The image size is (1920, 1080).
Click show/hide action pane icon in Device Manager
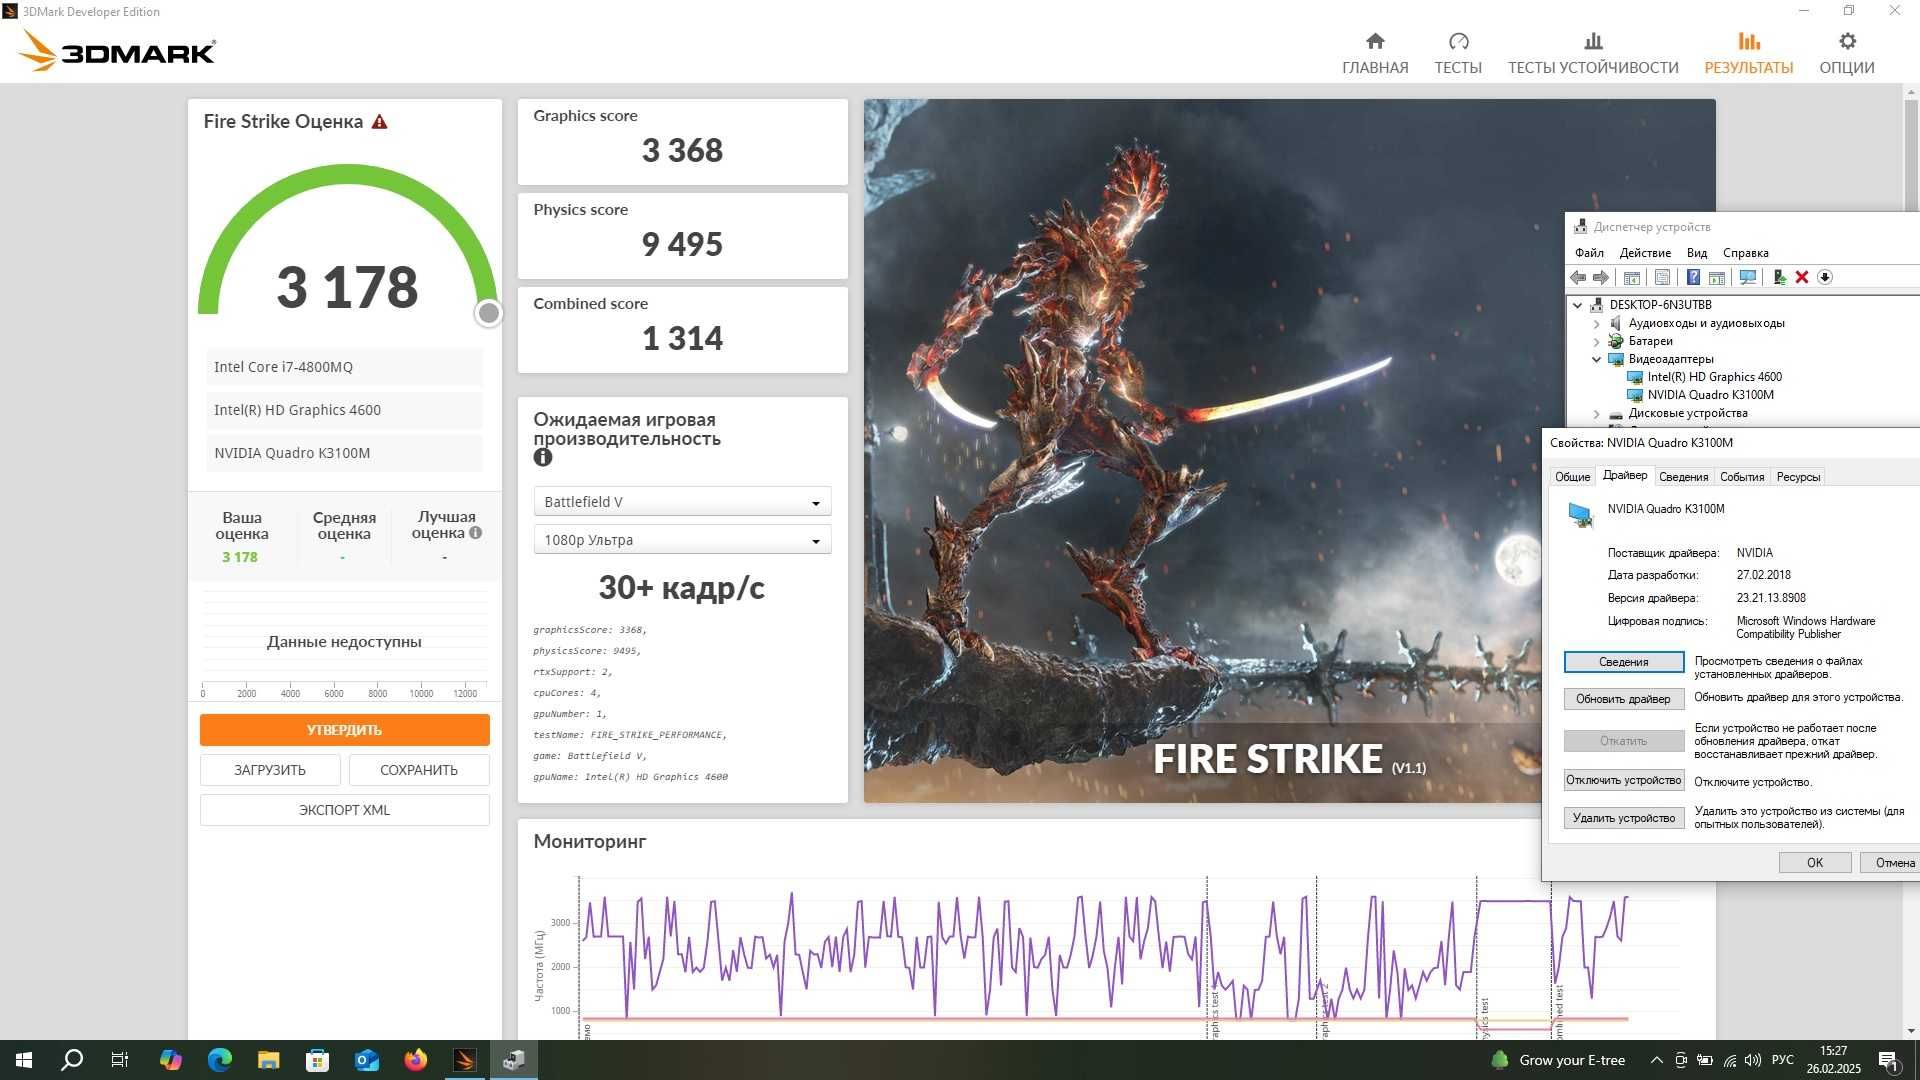1716,278
